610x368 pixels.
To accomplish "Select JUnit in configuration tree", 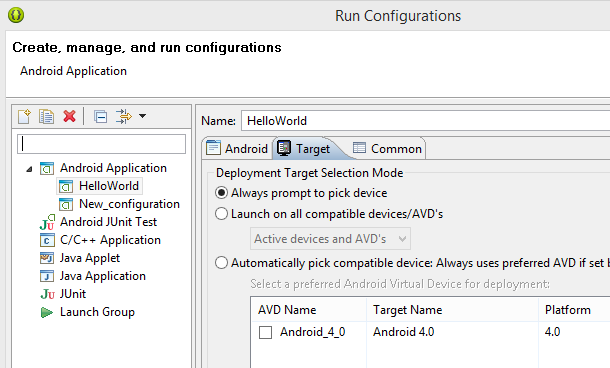I will tap(73, 294).
